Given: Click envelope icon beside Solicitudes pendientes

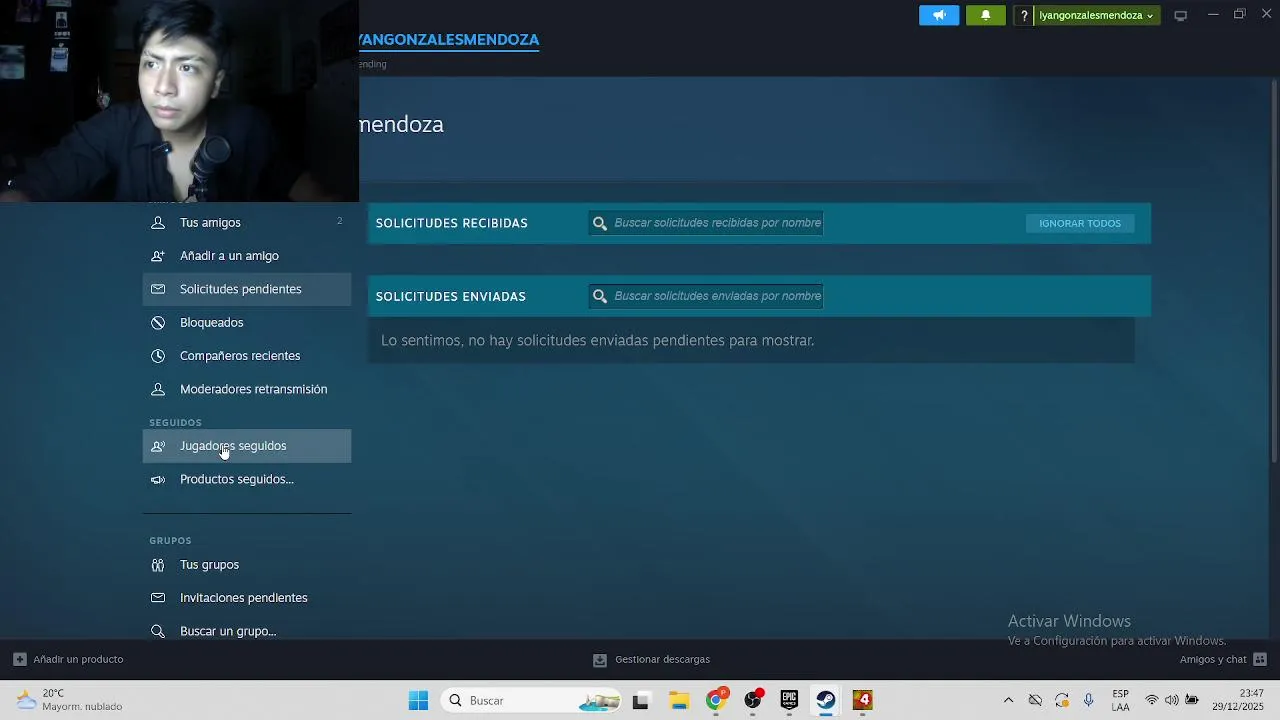Looking at the screenshot, I should click(x=158, y=289).
